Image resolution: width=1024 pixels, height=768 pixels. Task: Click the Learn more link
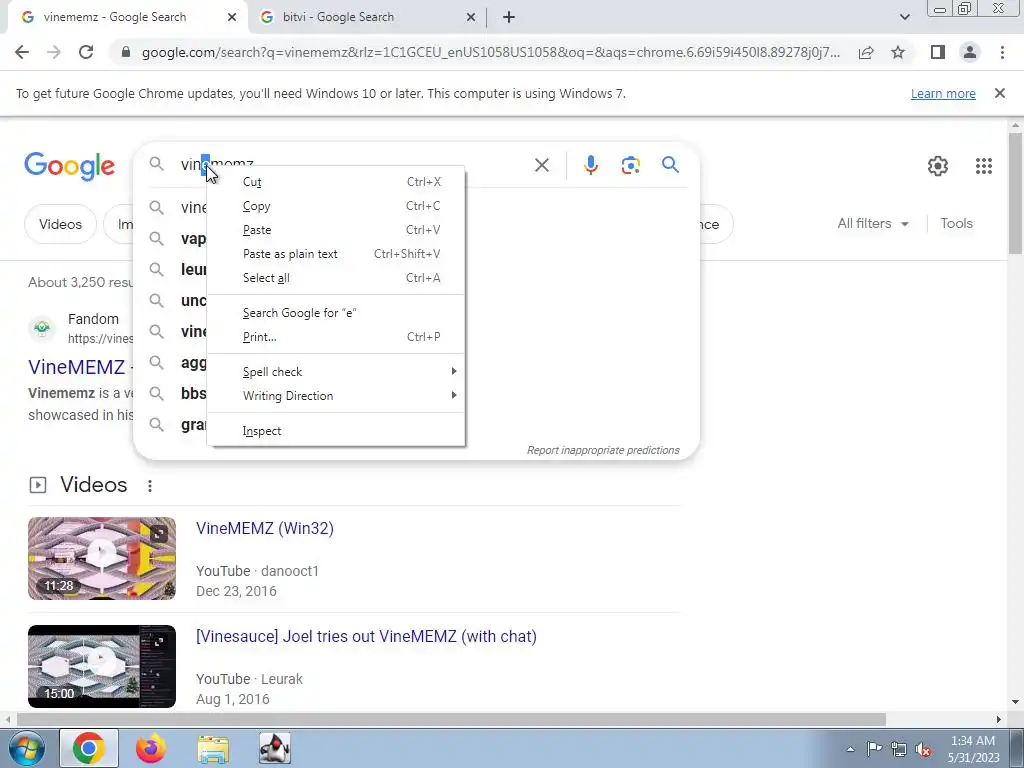click(943, 93)
